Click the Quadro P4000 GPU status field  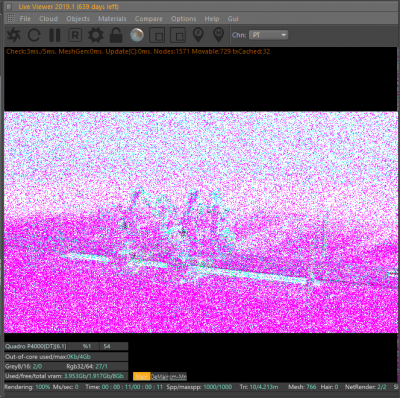[x=36, y=346]
